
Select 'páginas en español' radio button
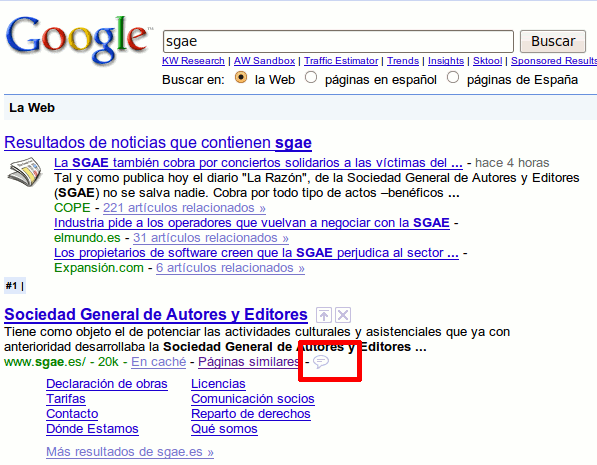click(x=311, y=78)
